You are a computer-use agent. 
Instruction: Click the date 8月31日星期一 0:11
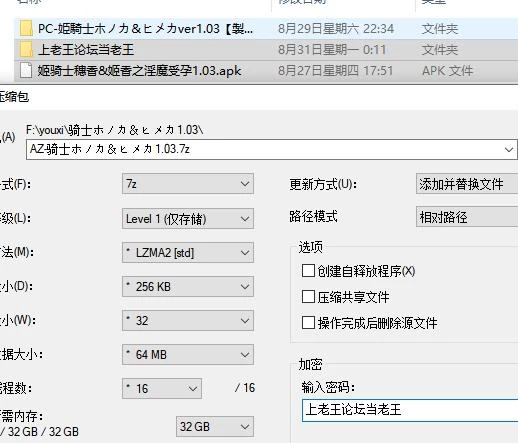pyautogui.click(x=332, y=50)
